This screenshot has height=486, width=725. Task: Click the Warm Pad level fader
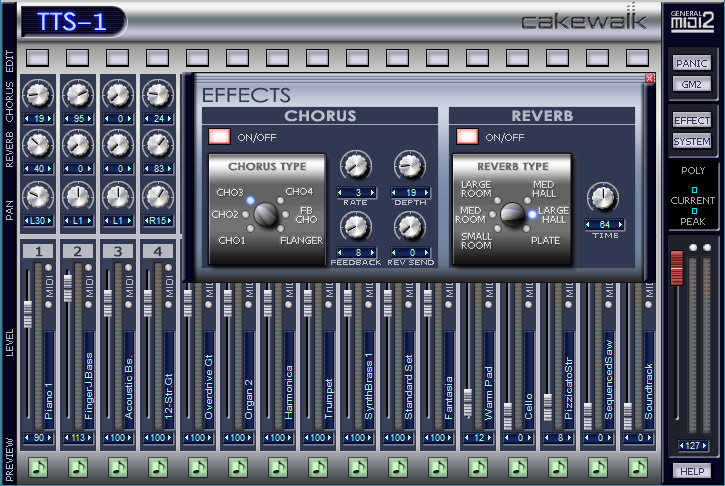click(468, 402)
